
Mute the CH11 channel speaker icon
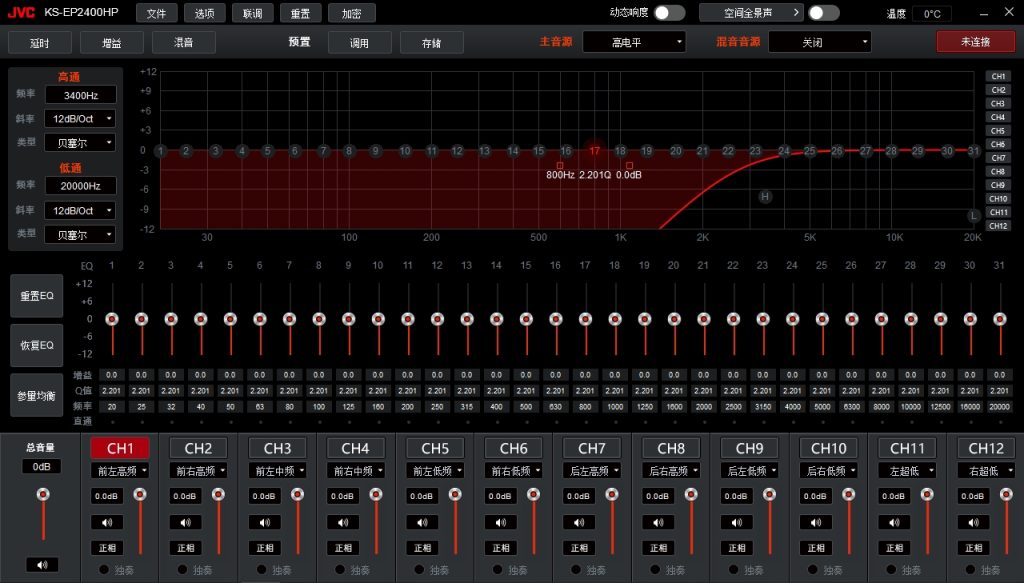pyautogui.click(x=894, y=522)
